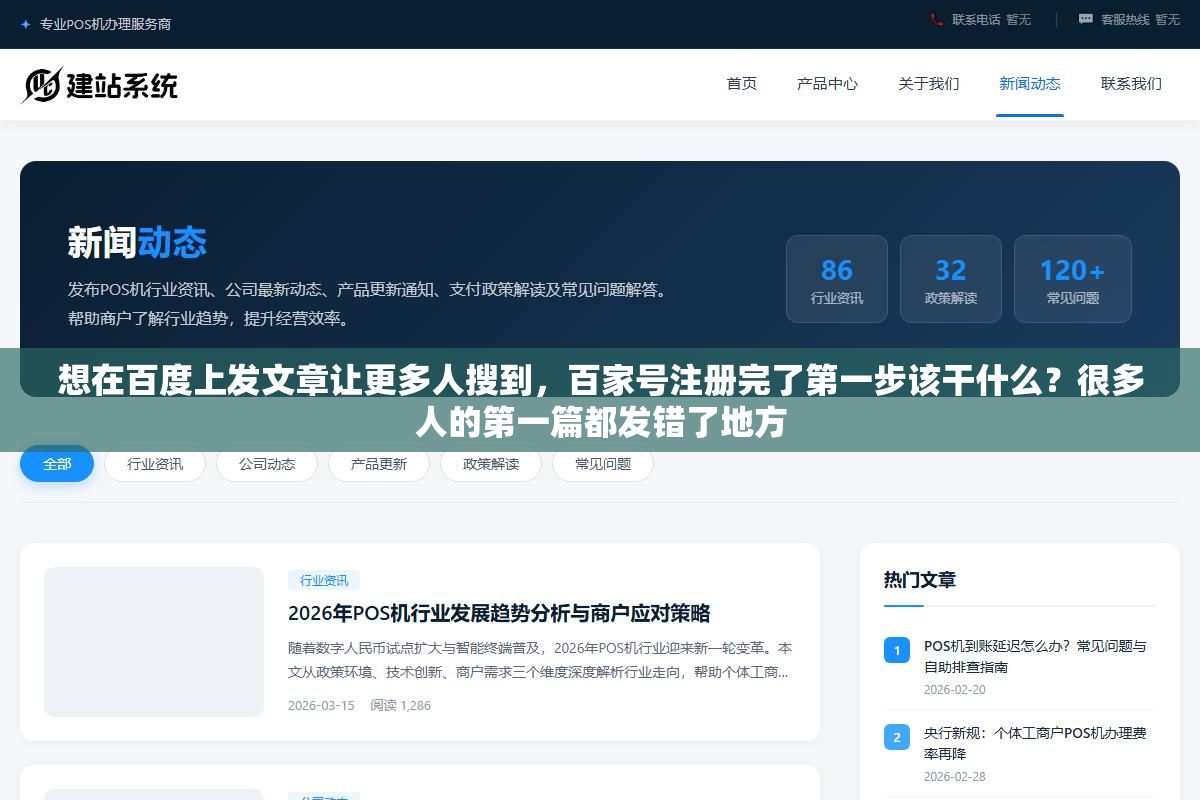Click the 行业资讯 tag on the first article

324,580
